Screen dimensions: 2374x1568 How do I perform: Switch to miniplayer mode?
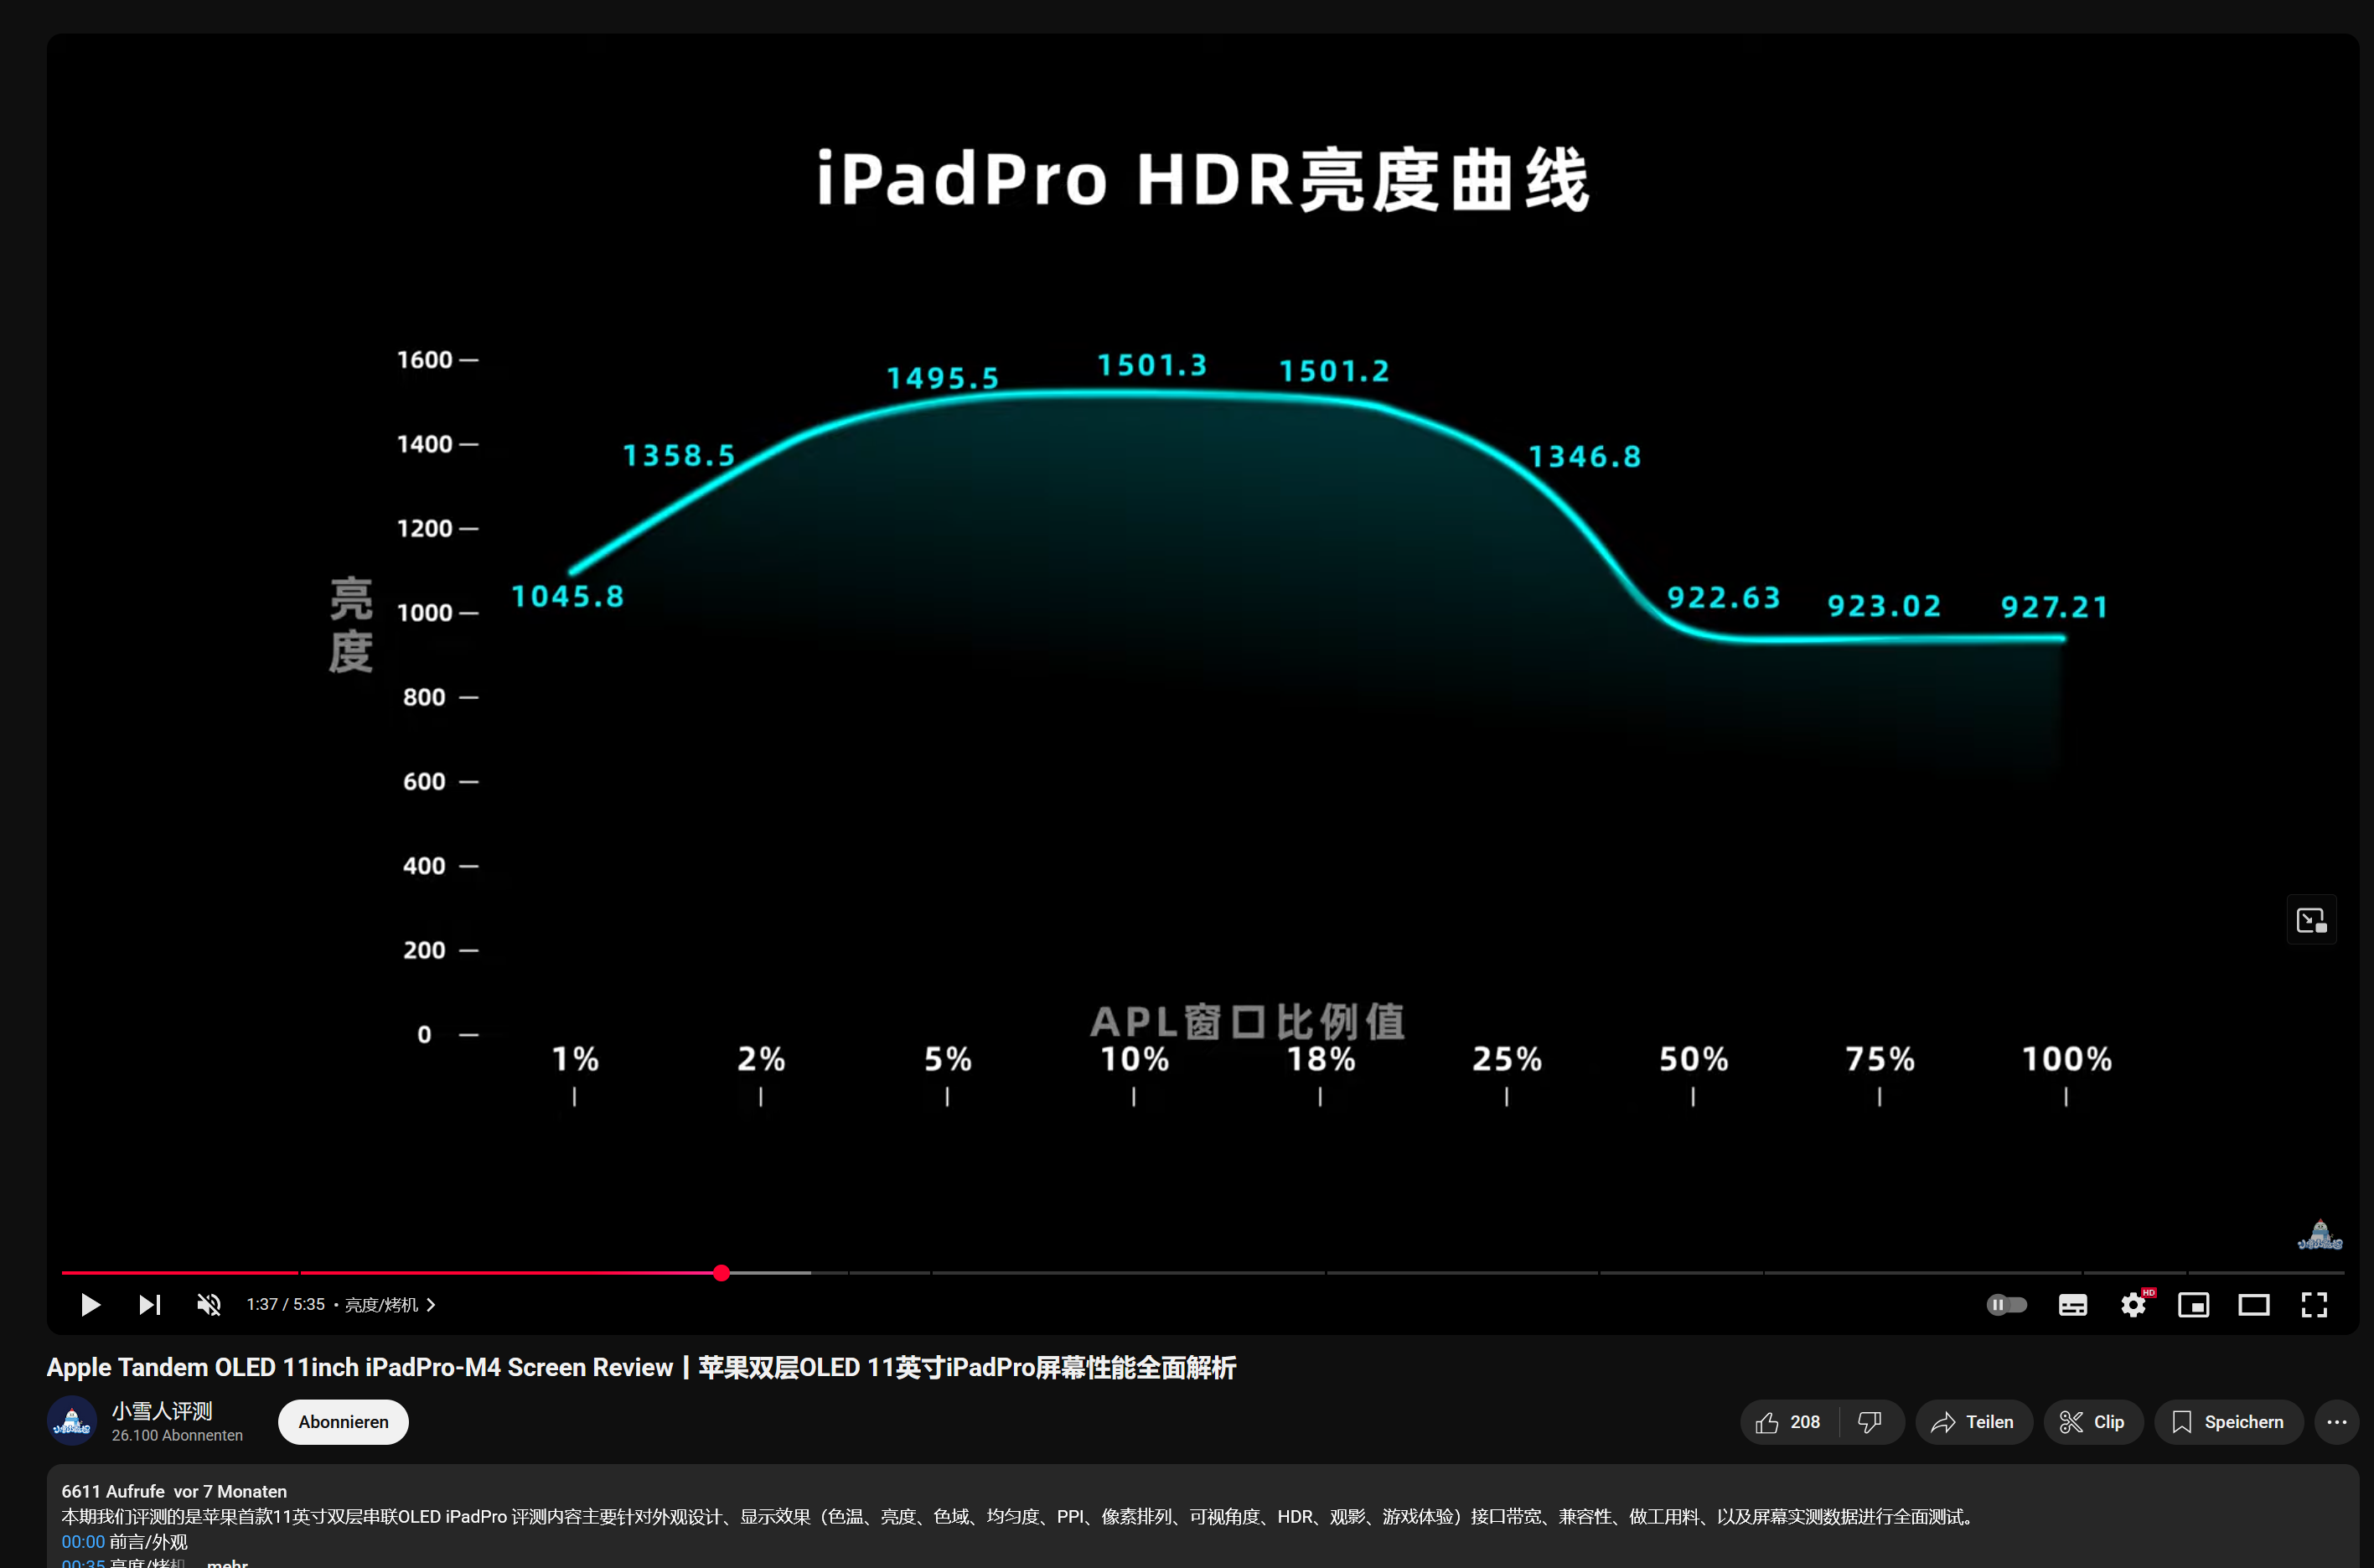coord(2194,1304)
